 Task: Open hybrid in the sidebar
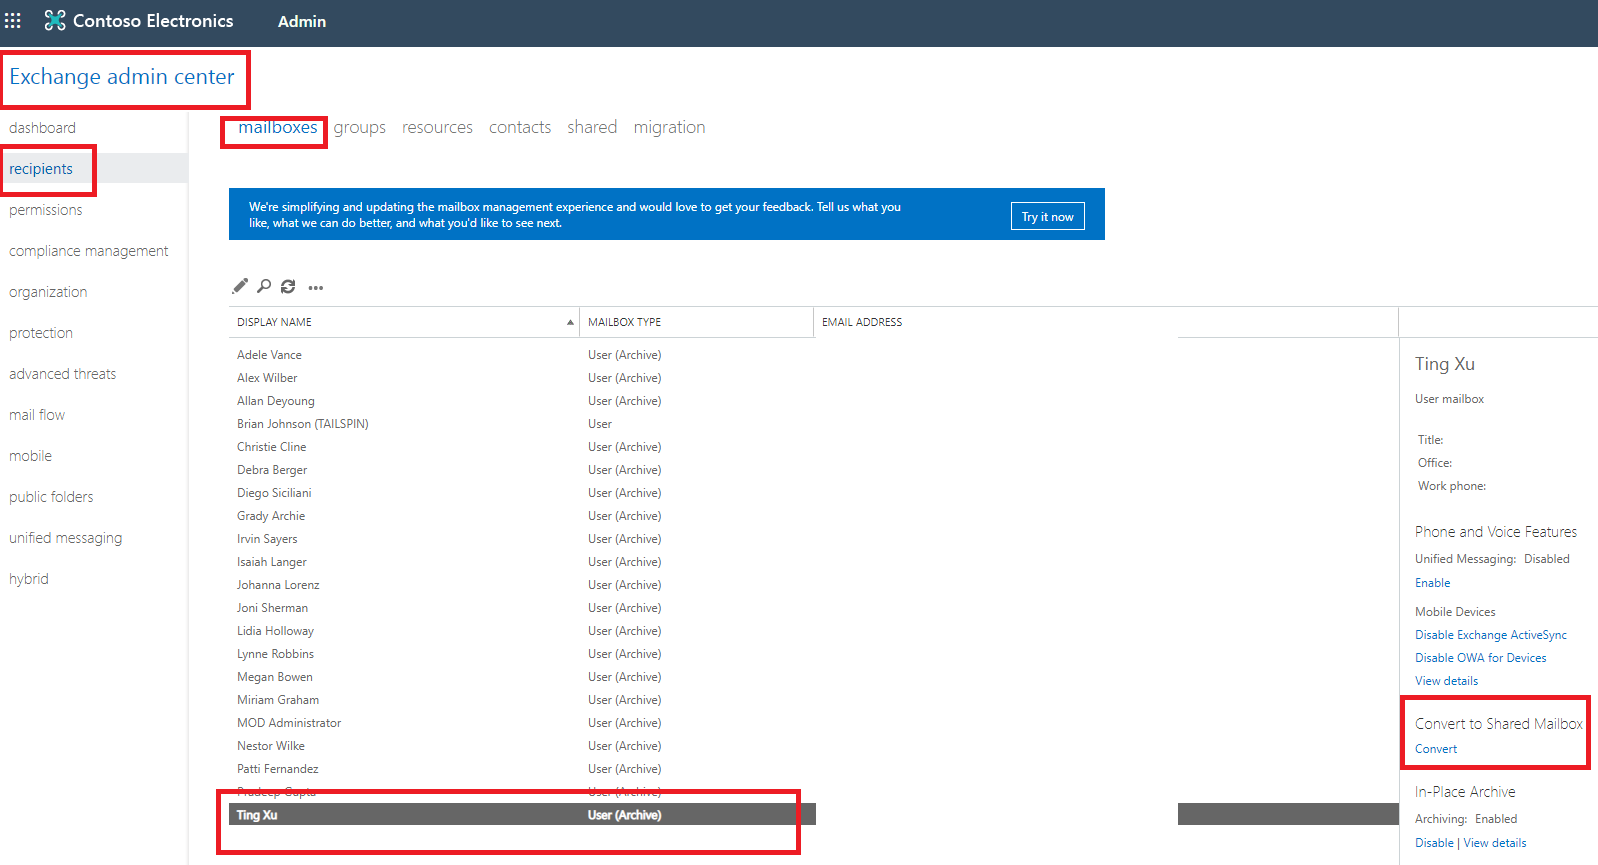point(29,579)
